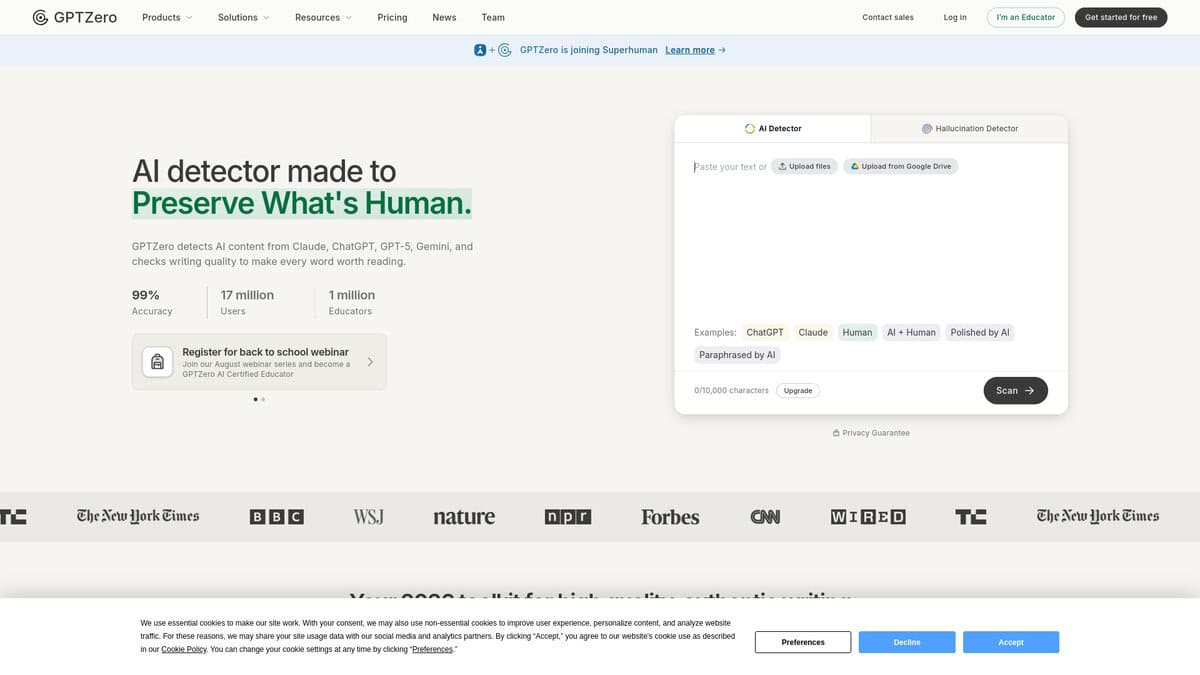Decline cookies
This screenshot has width=1200, height=675.
907,642
